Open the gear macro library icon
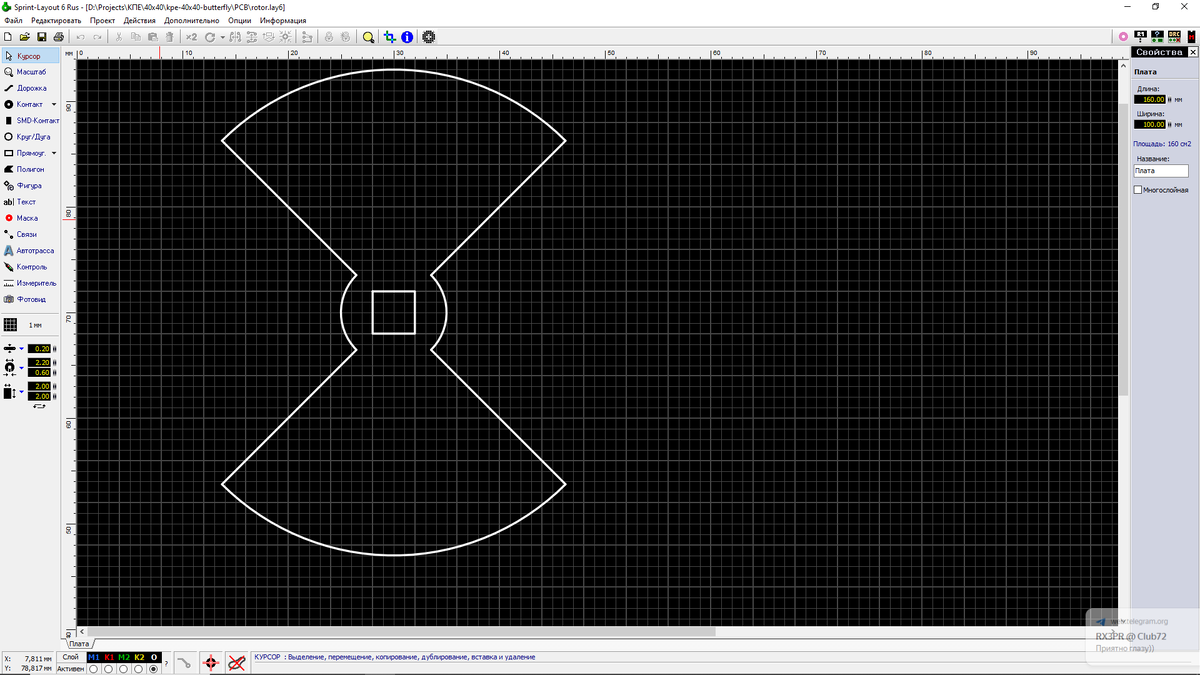 tap(429, 37)
